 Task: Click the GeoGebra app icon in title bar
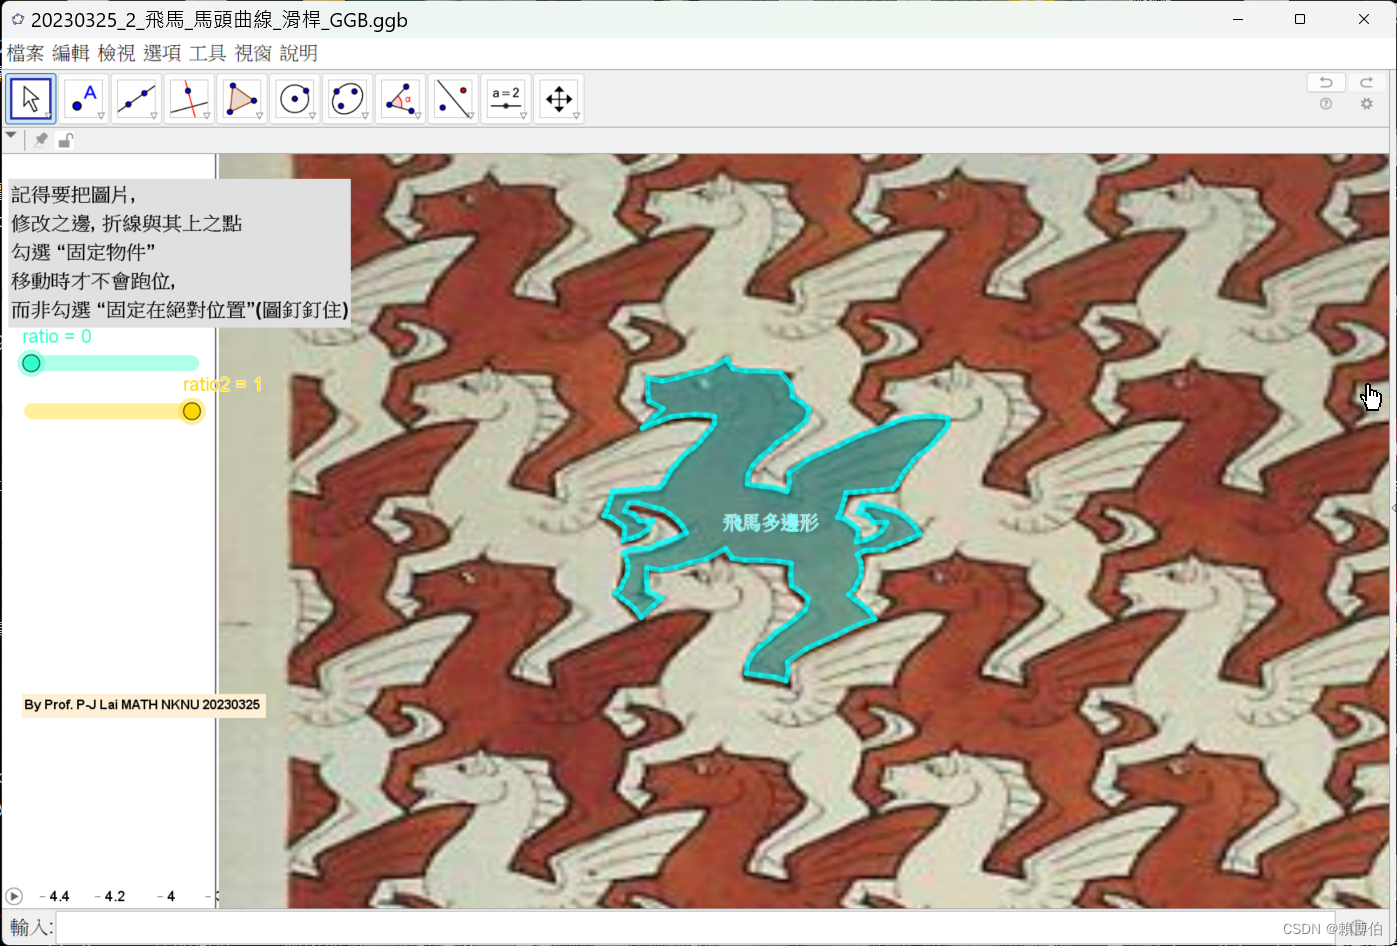[17, 19]
